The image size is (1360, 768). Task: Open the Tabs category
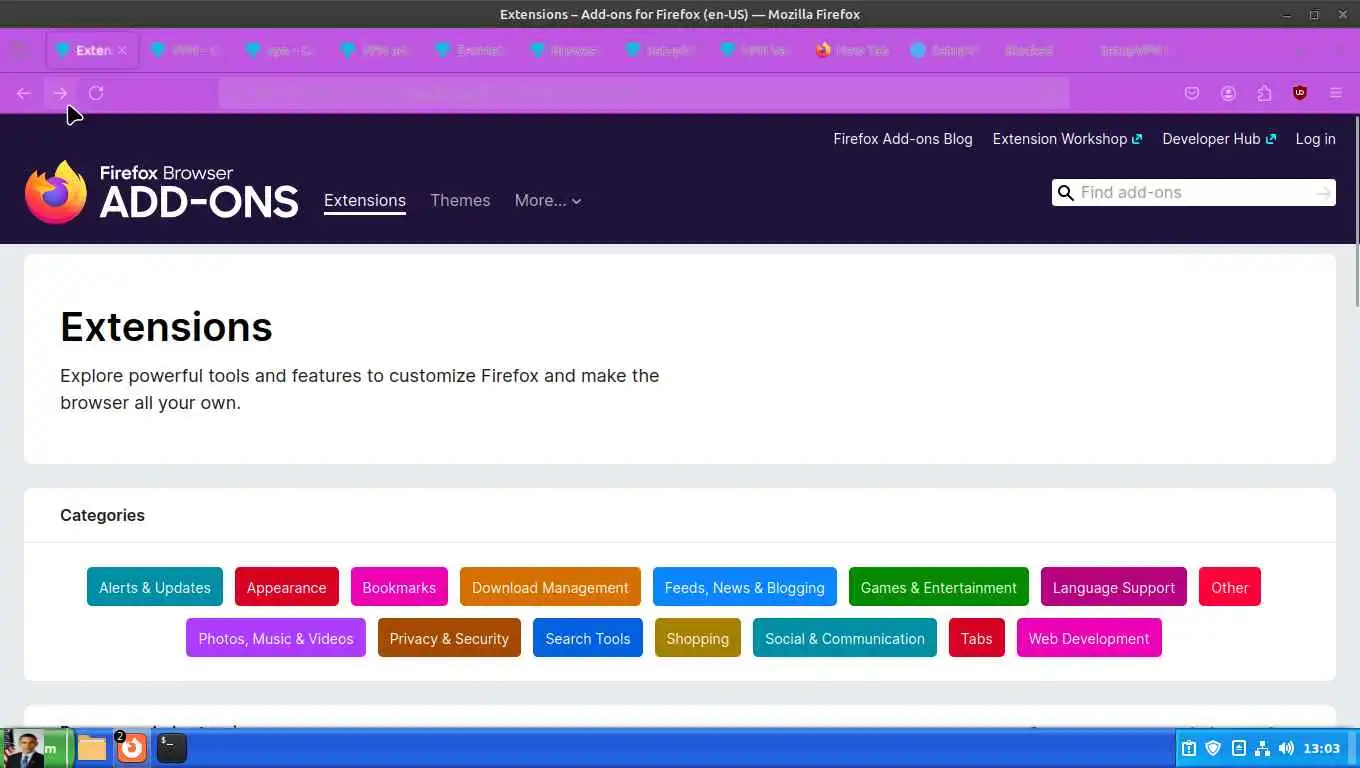977,638
